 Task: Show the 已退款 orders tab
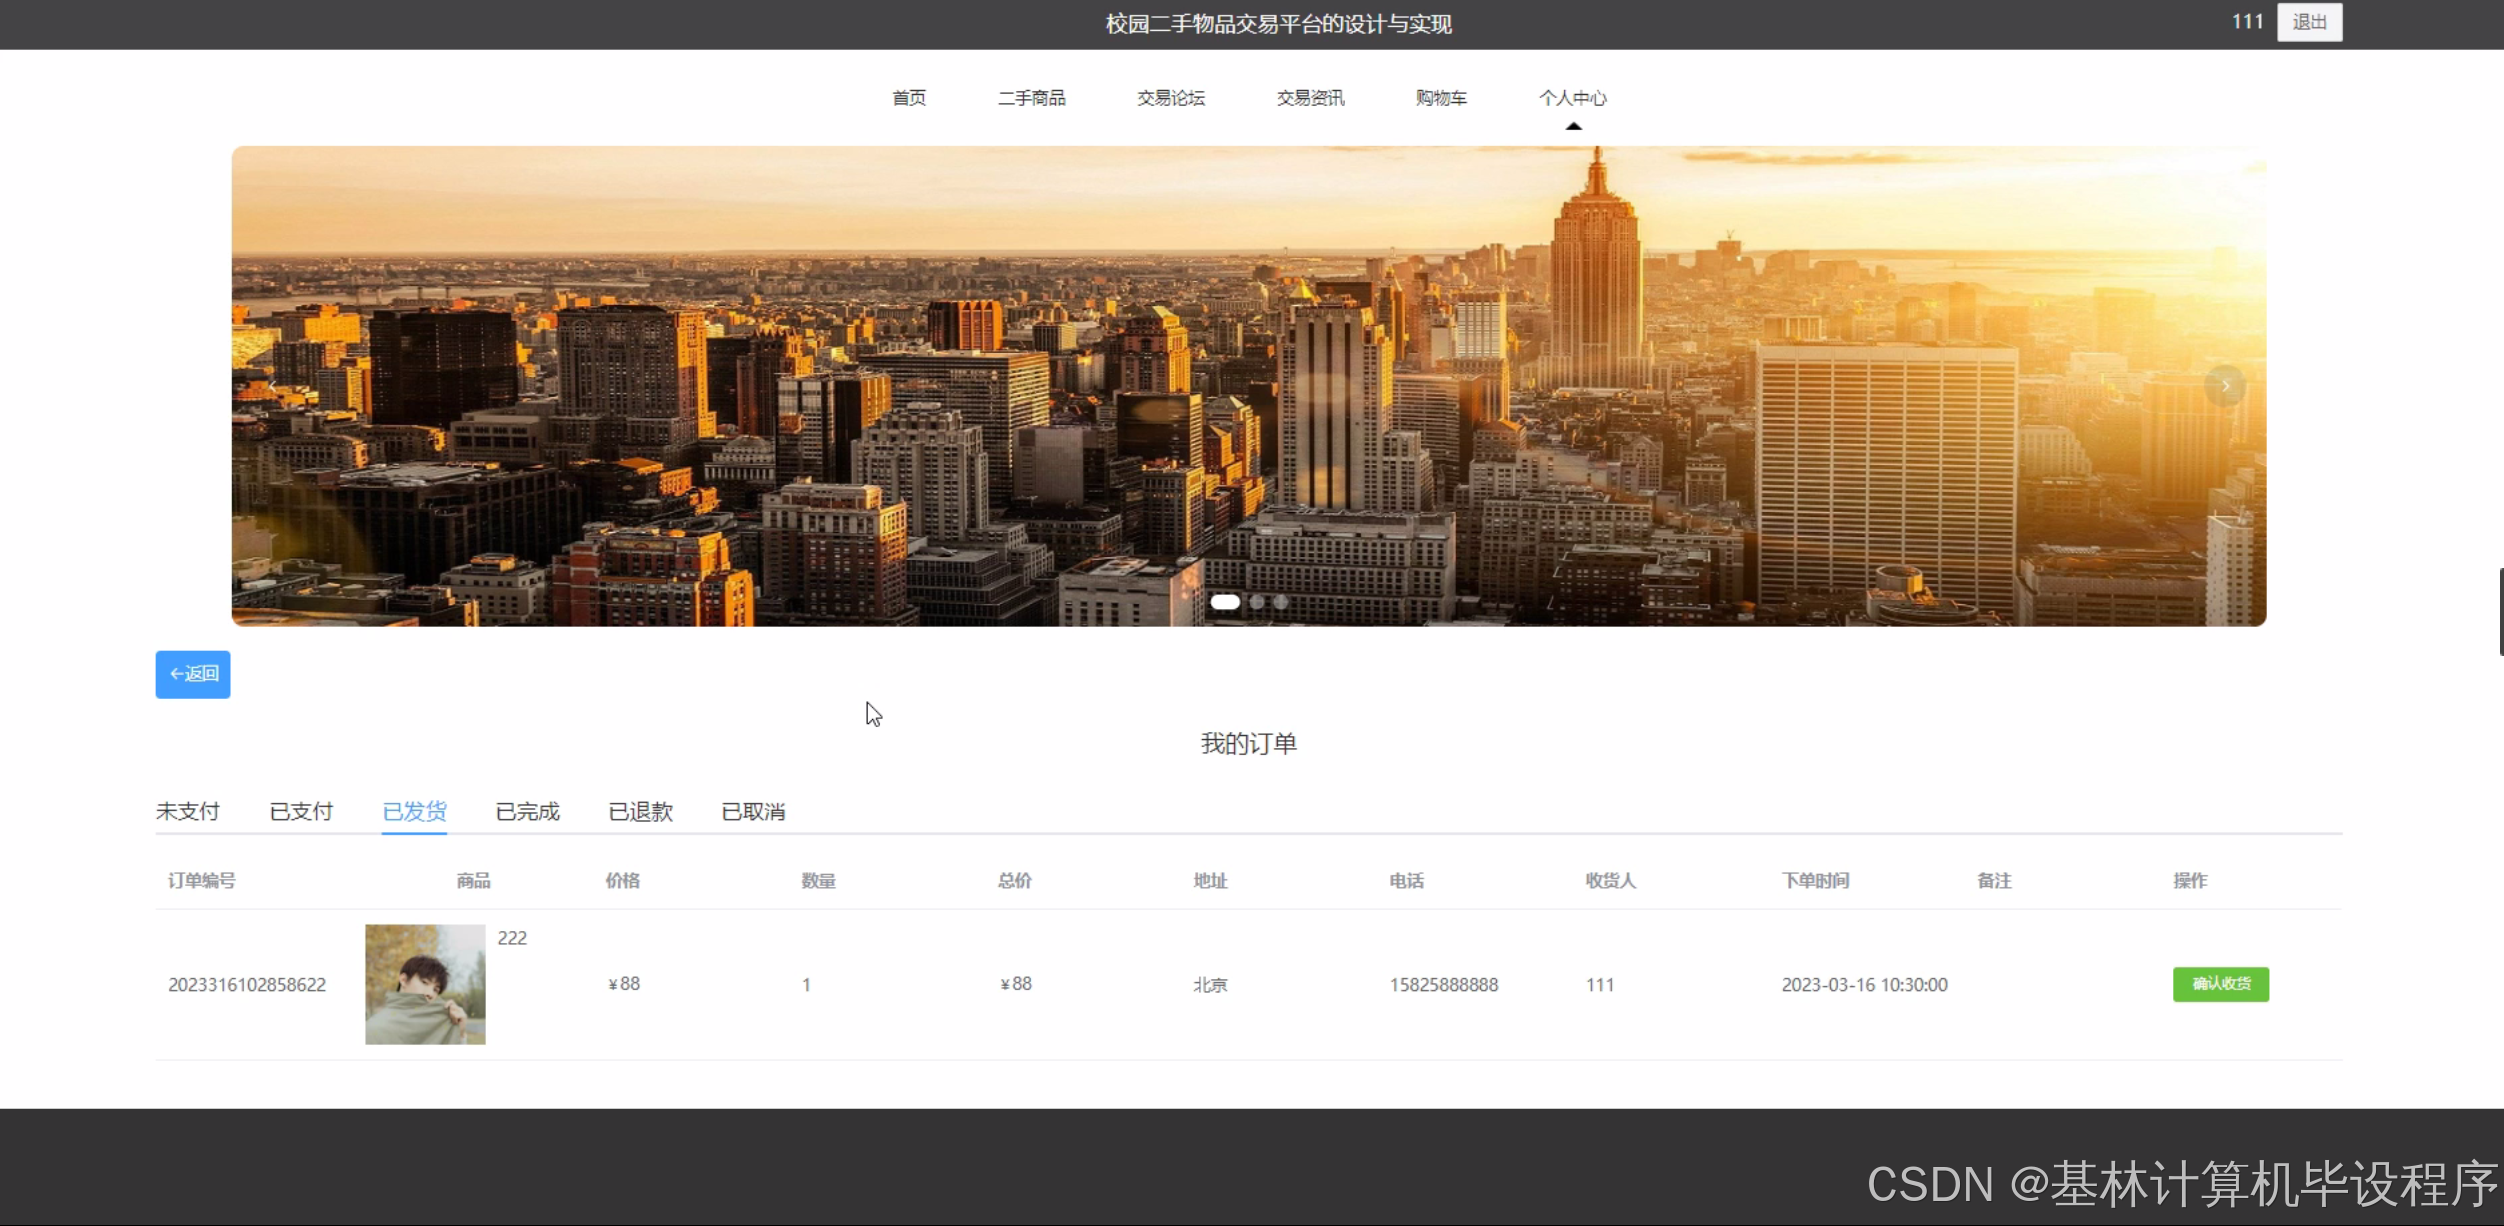pyautogui.click(x=640, y=811)
